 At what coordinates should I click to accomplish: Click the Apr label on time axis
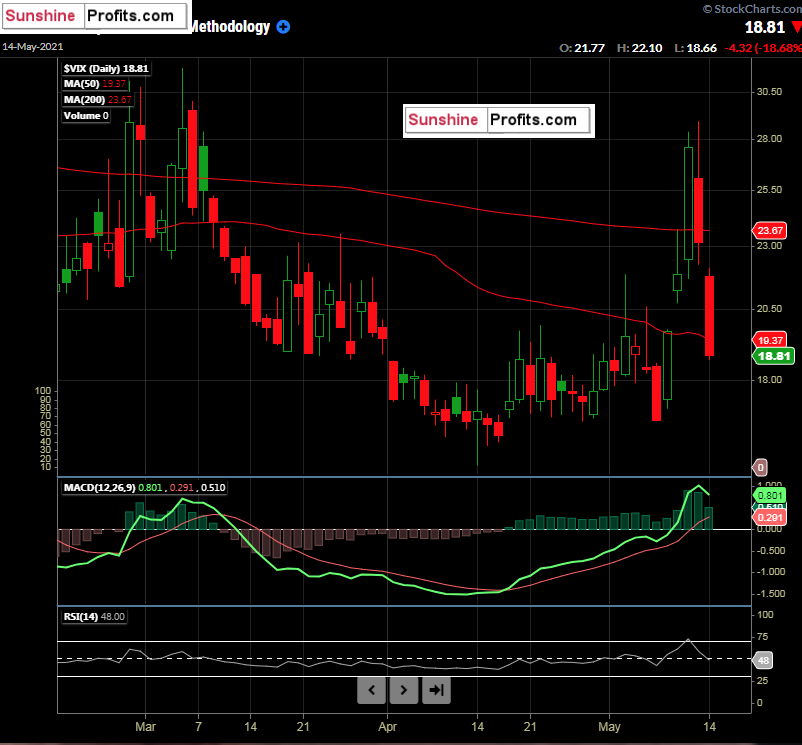[387, 727]
